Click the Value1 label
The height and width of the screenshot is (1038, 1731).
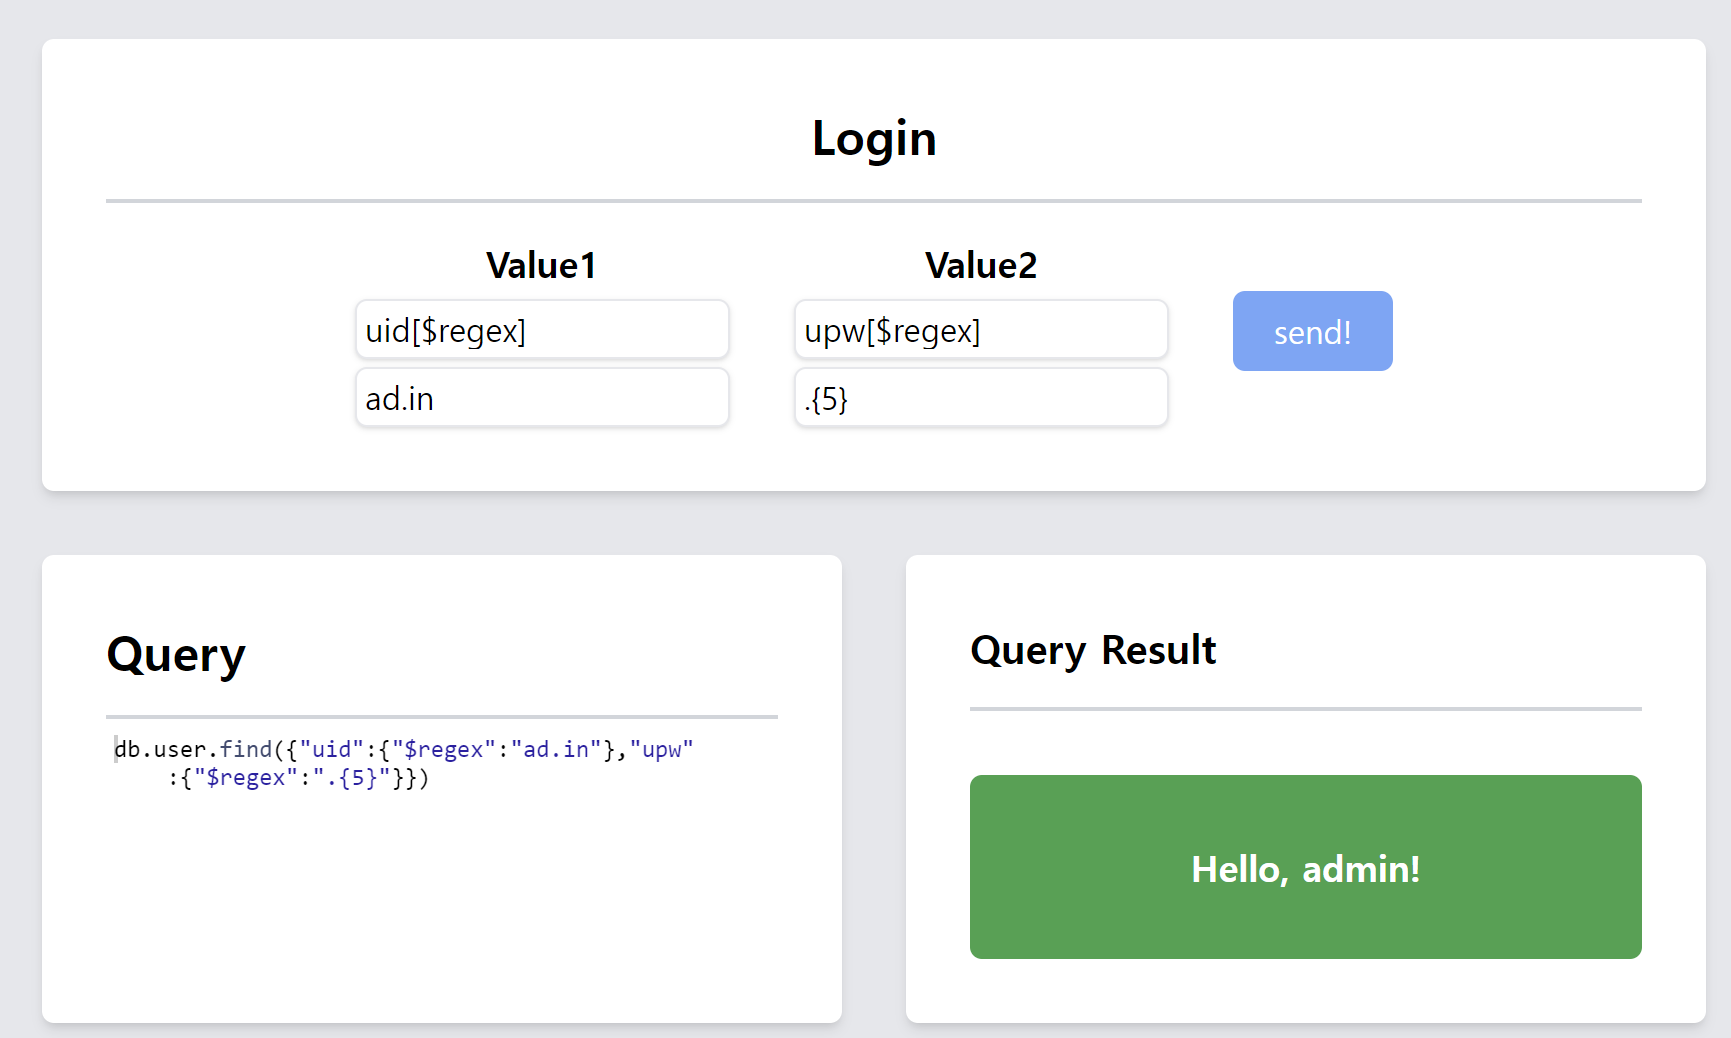point(541,265)
